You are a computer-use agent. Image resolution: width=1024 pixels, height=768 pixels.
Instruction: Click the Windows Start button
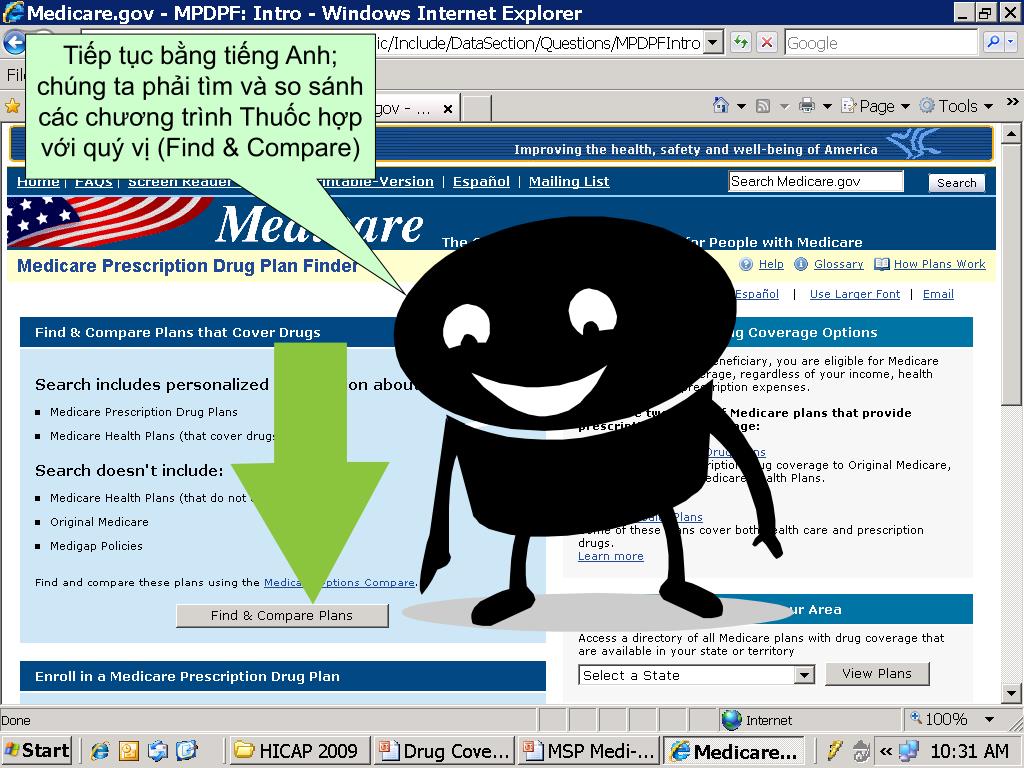pos(37,750)
